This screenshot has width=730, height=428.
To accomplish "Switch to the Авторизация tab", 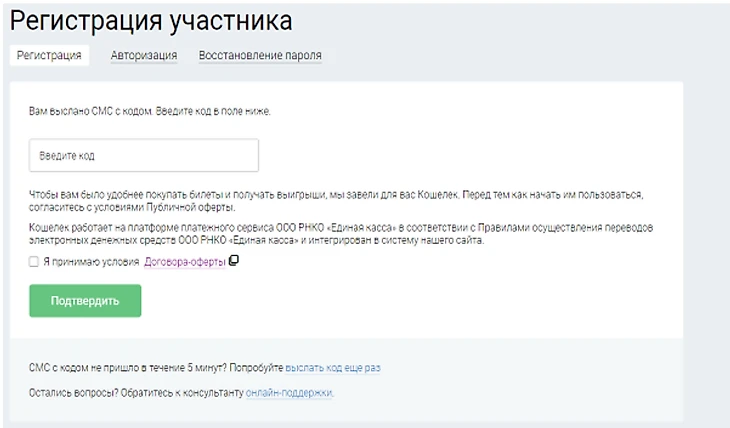I will 144,55.
